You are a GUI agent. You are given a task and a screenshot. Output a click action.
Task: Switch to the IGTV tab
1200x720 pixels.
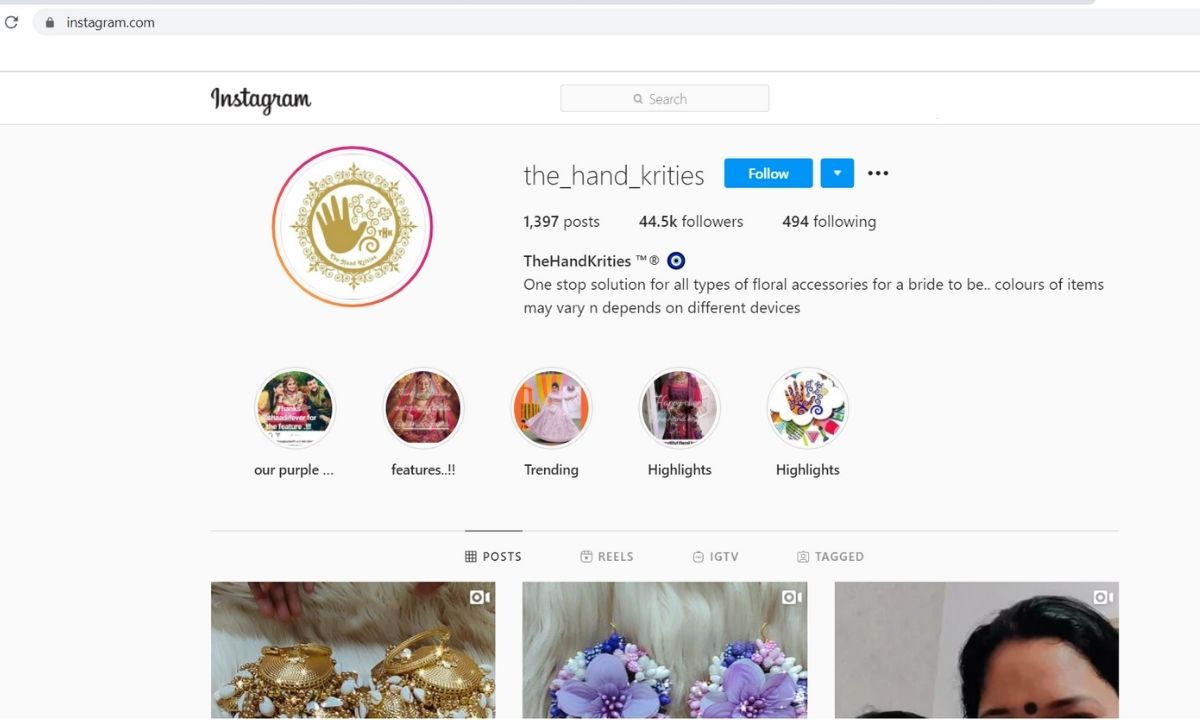(715, 556)
